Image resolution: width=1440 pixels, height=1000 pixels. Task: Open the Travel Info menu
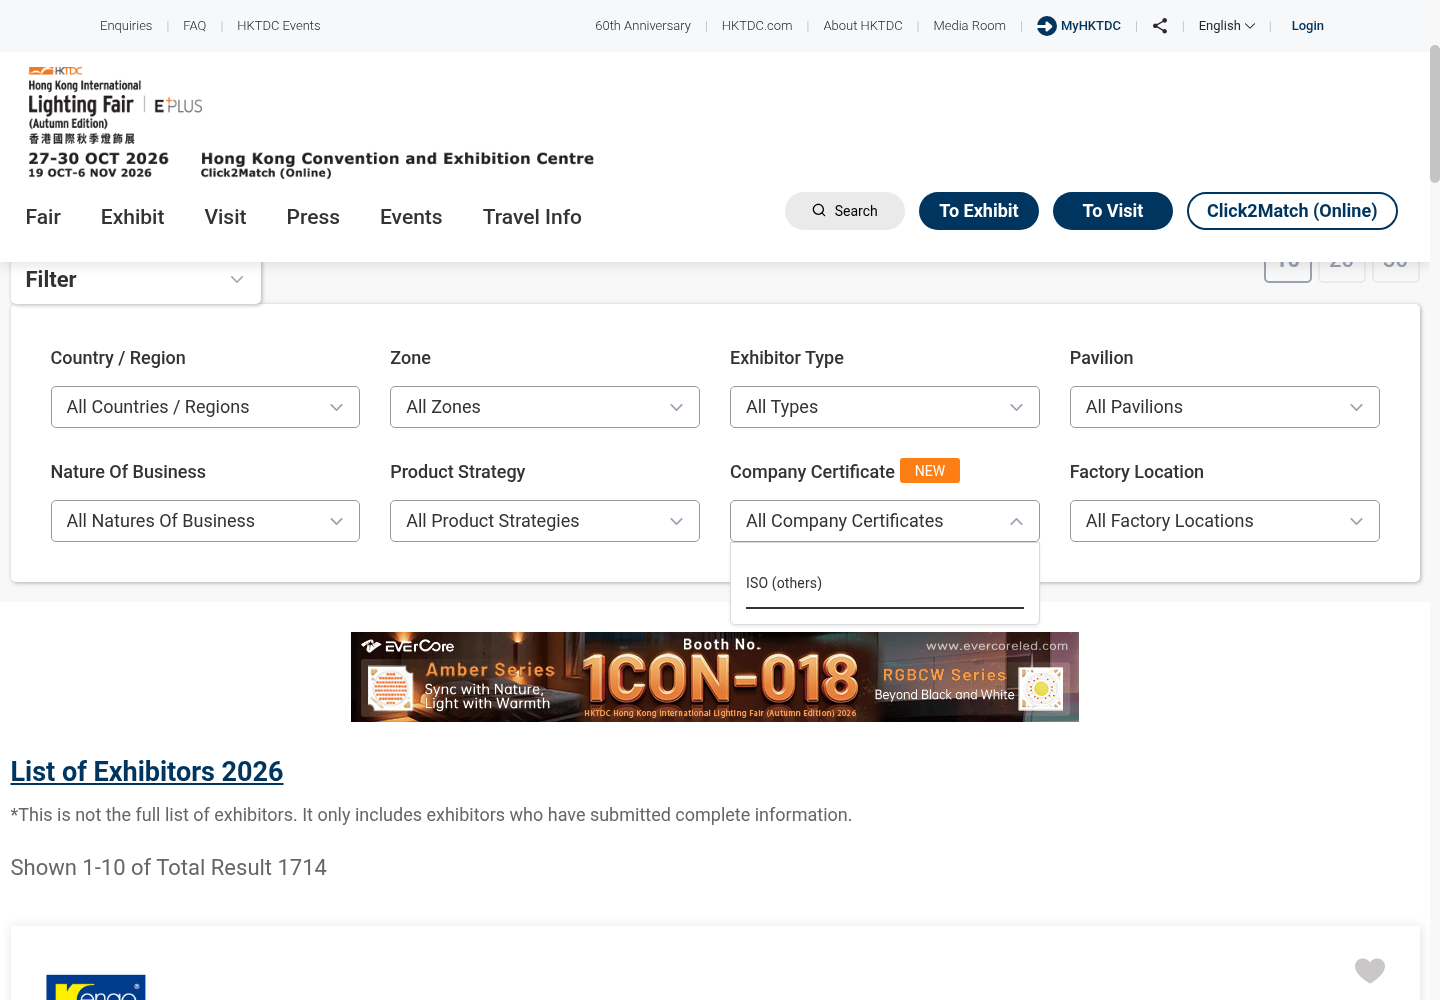[532, 217]
